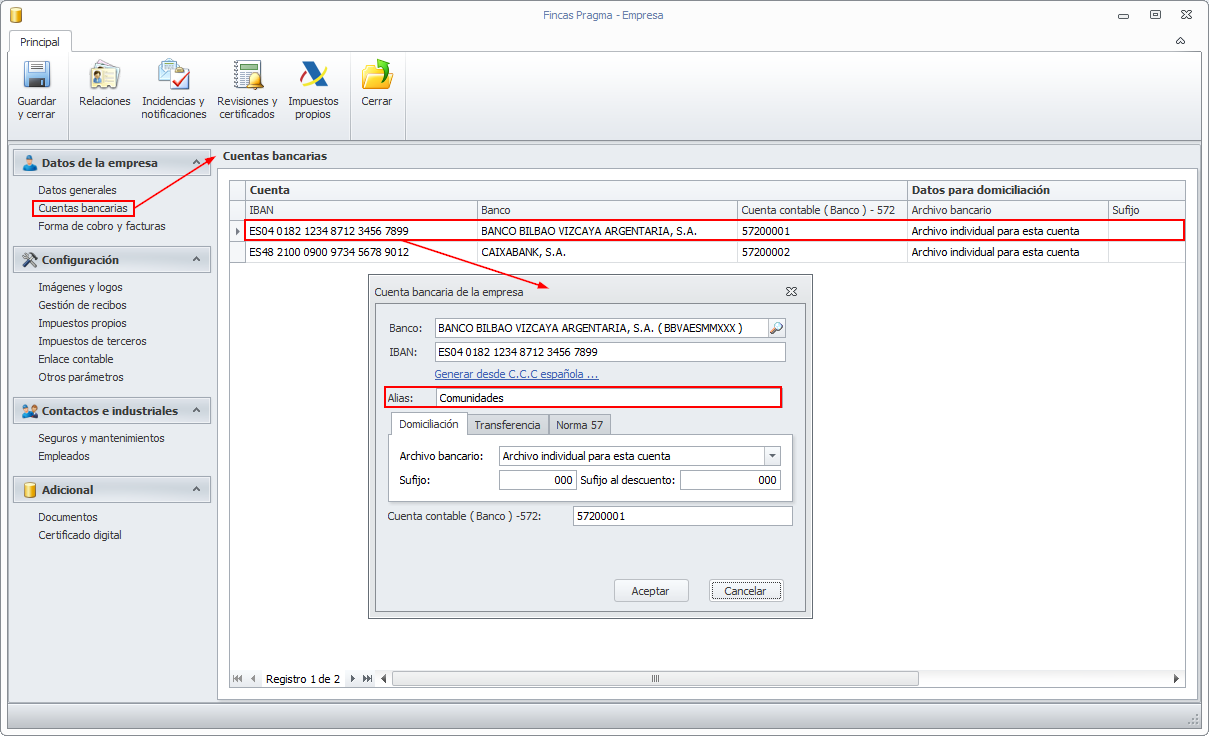Open Forma de cobro y facturas
Viewport: 1209px width, 736px height.
tap(102, 226)
